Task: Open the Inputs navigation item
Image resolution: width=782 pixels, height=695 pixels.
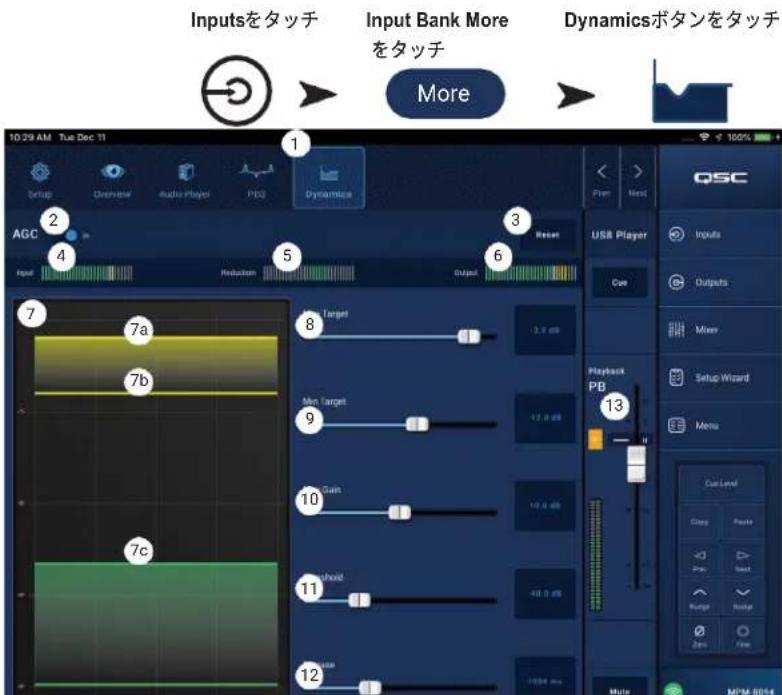Action: click(720, 234)
